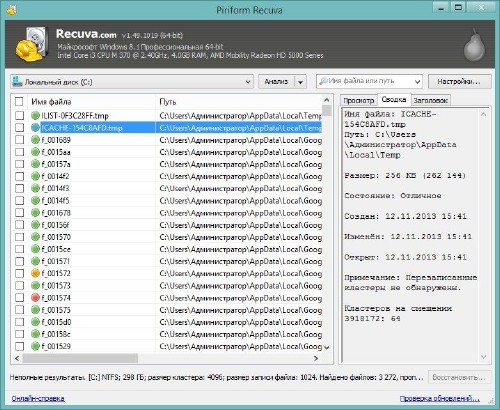Click green status icon of f_001575
Image resolution: width=500 pixels, height=410 pixels.
click(35, 310)
